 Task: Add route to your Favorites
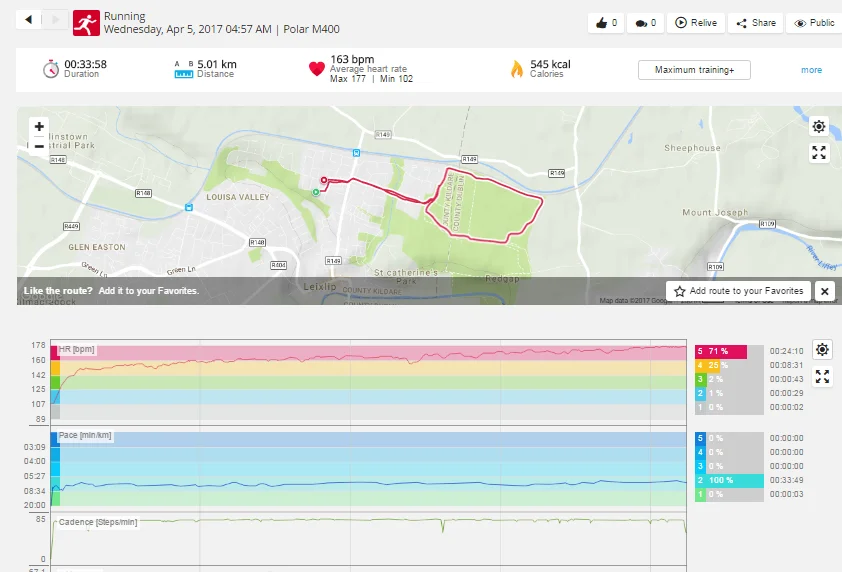click(x=738, y=291)
